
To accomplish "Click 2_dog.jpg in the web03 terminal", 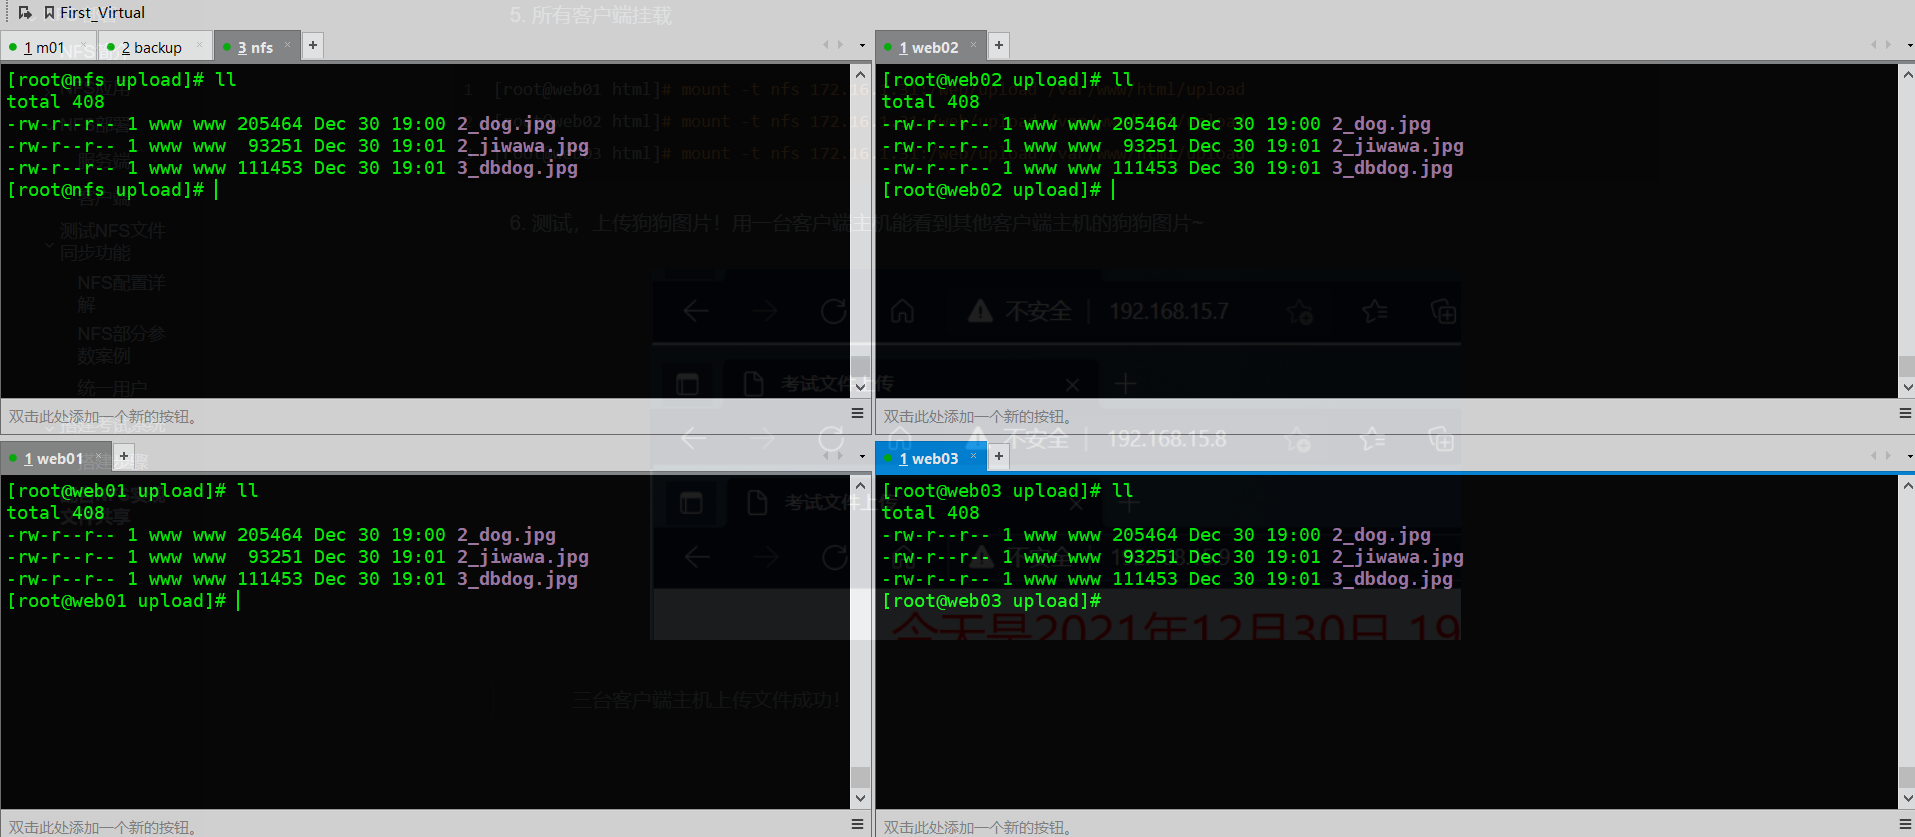I will click(1381, 535).
